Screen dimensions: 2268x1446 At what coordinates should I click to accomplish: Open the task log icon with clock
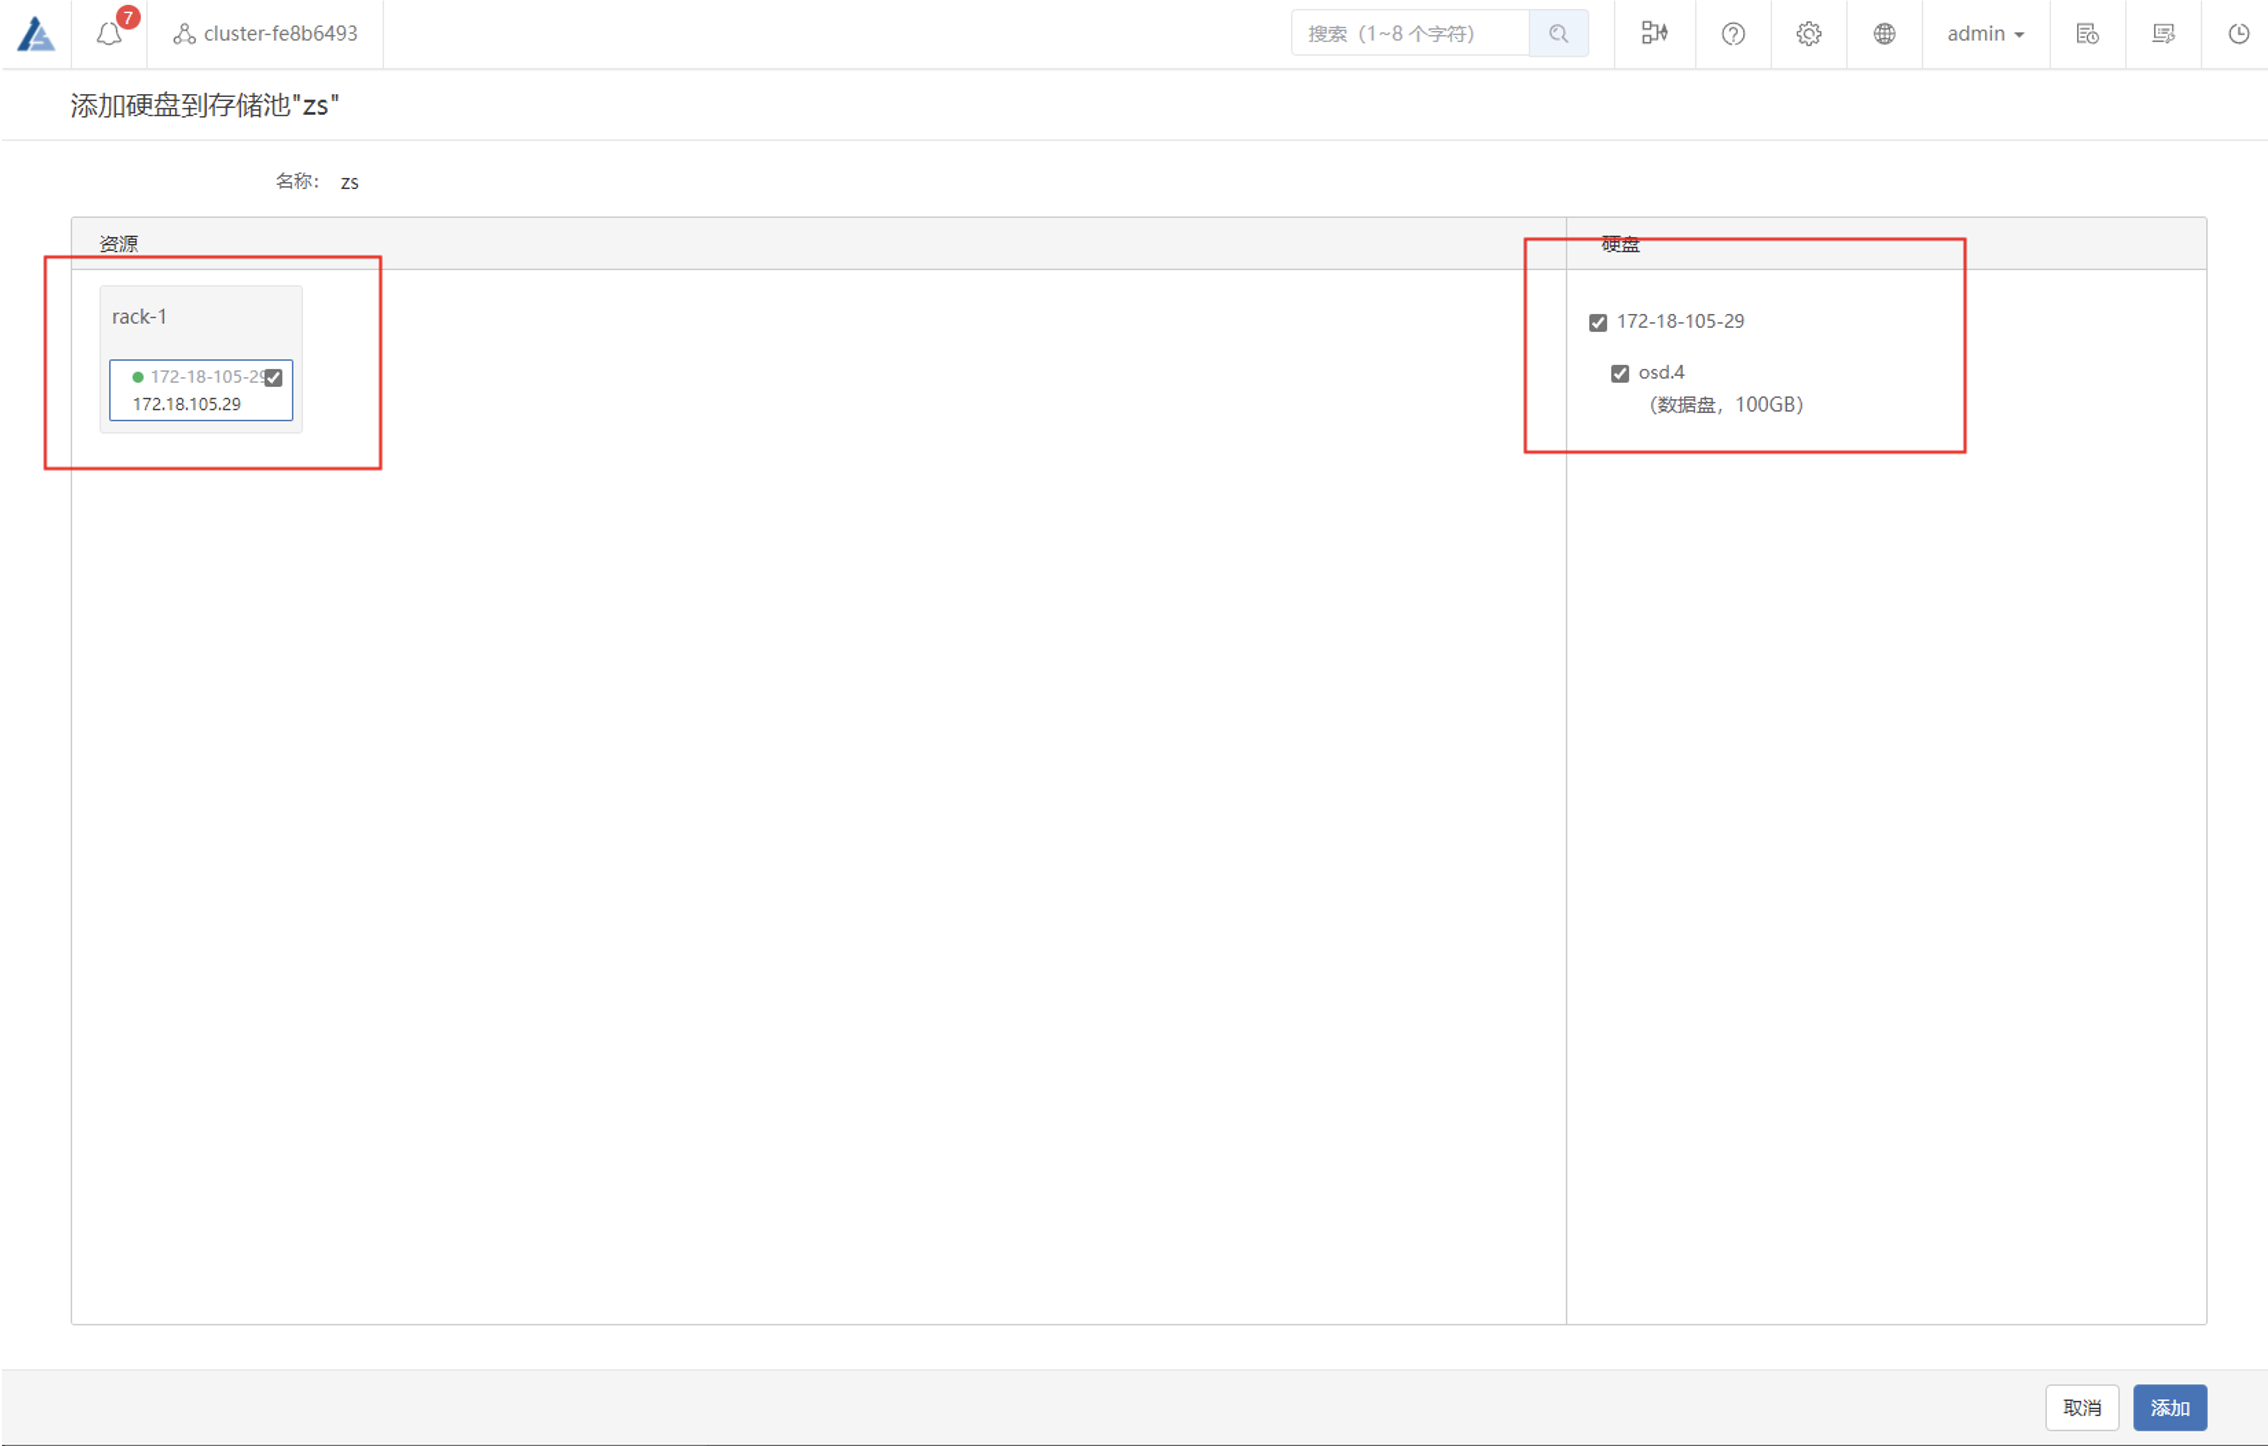click(x=2087, y=34)
